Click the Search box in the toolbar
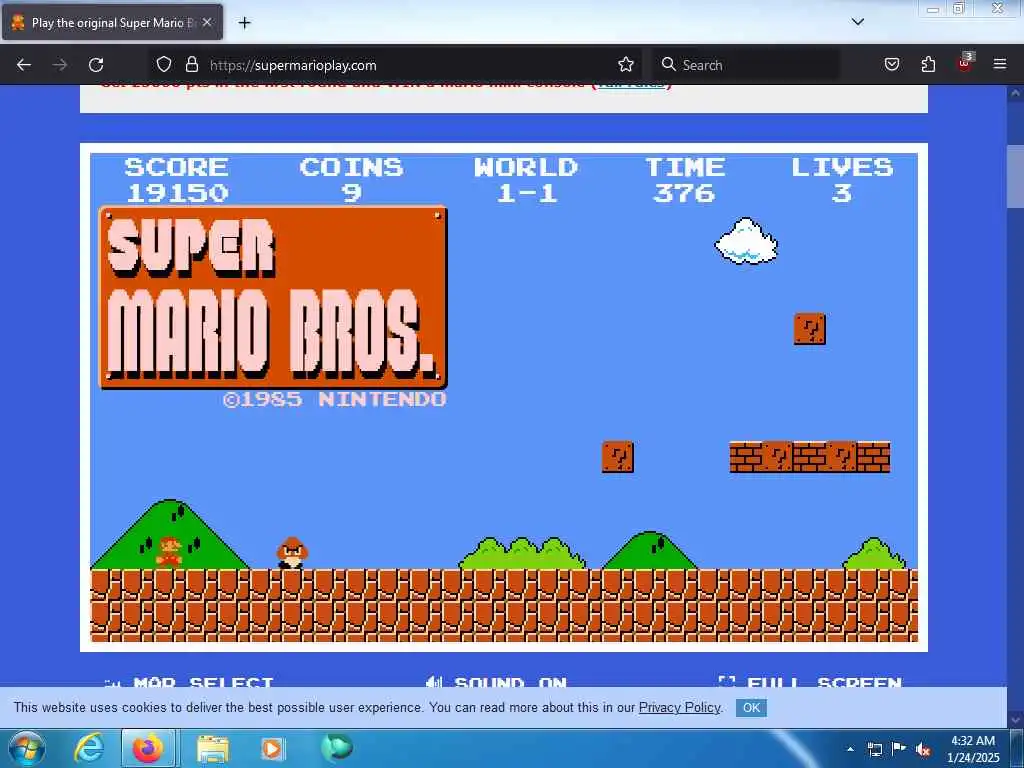 [x=746, y=65]
